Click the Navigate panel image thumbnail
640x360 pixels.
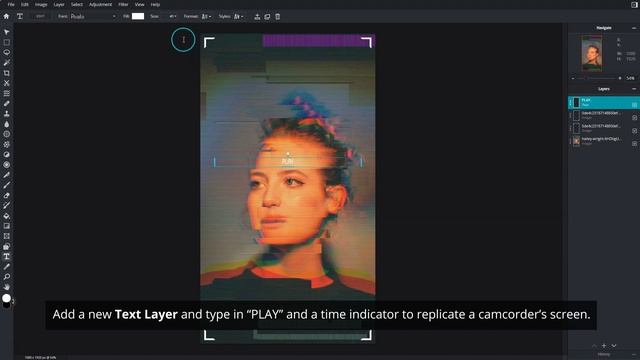click(592, 53)
